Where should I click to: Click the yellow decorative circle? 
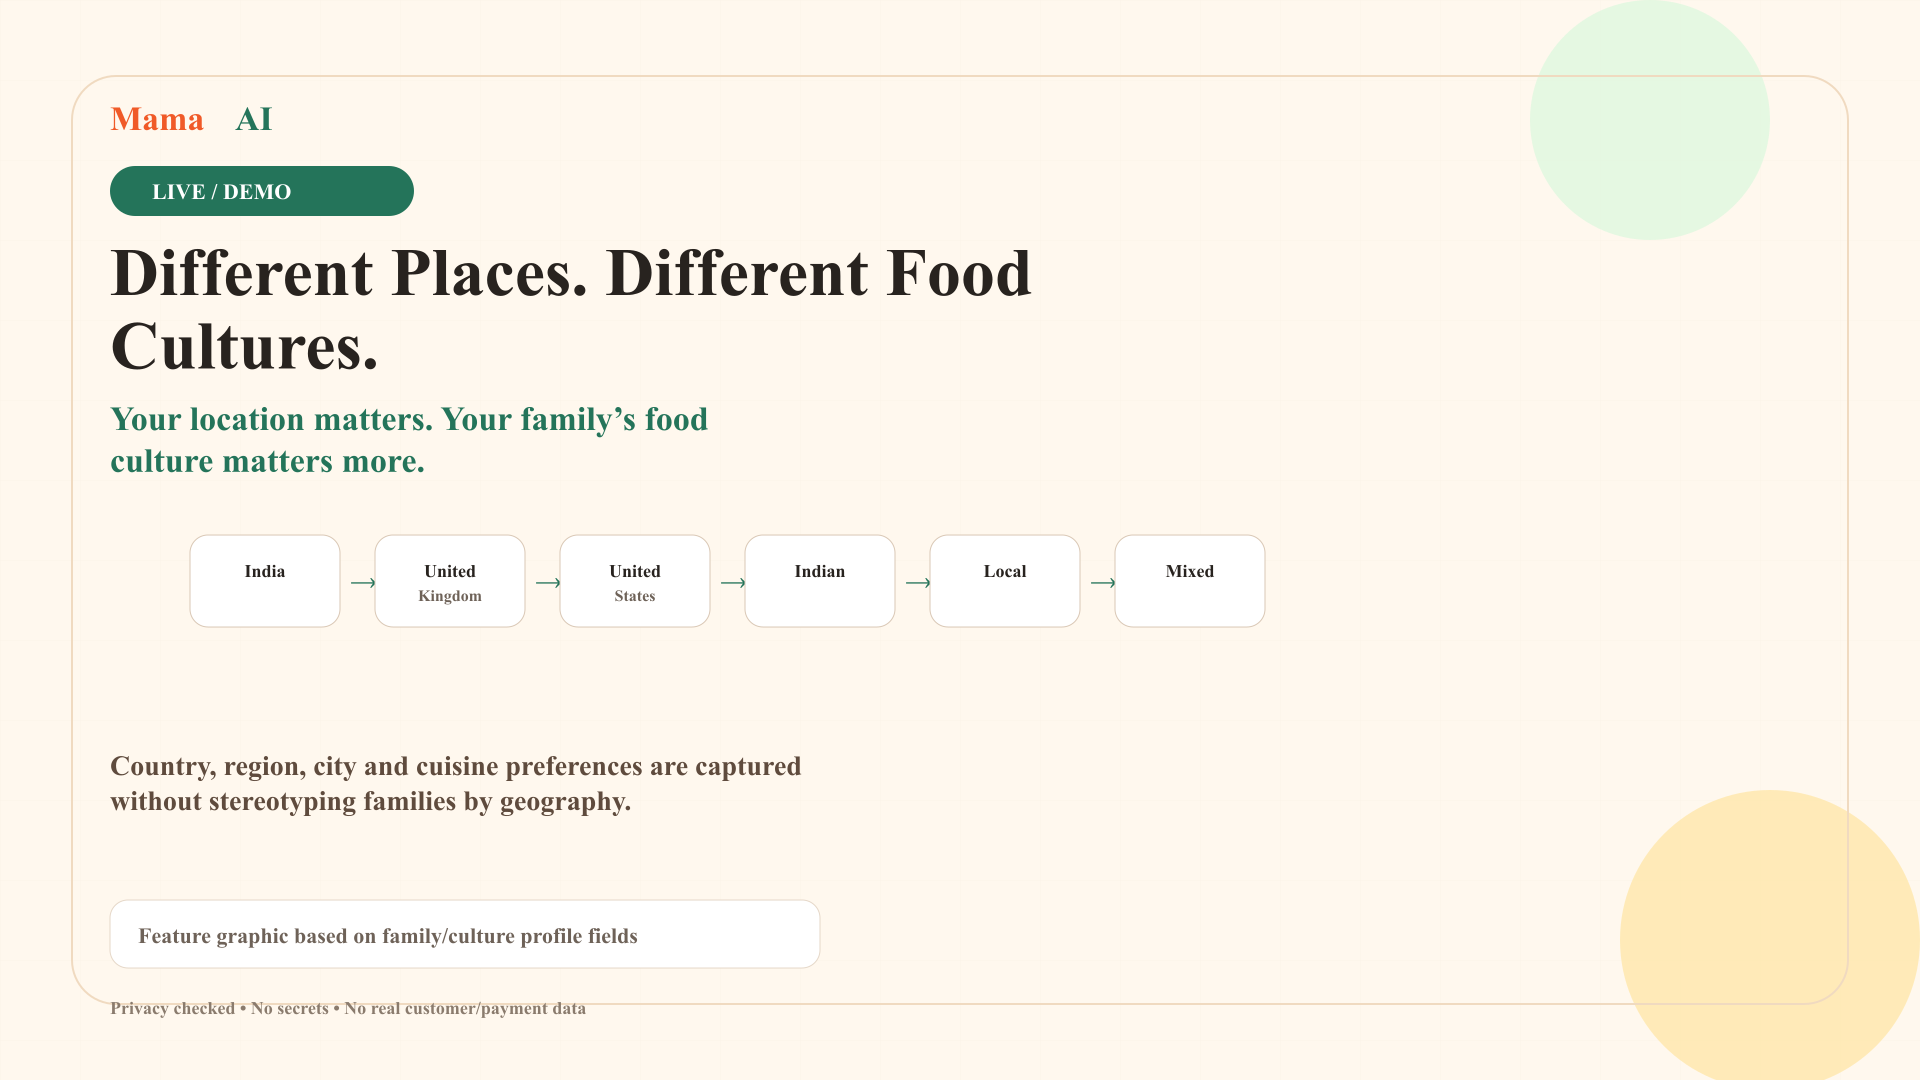pos(1770,936)
